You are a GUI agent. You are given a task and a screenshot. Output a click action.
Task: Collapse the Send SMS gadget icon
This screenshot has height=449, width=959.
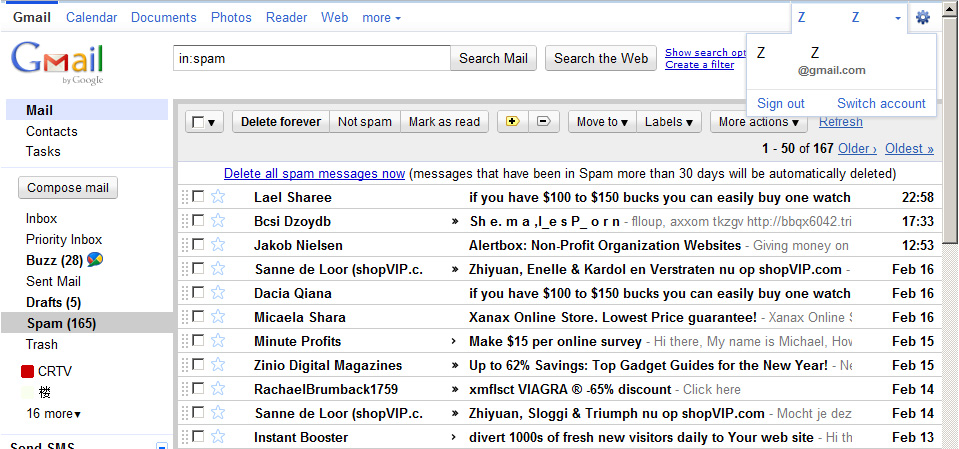coord(161,446)
